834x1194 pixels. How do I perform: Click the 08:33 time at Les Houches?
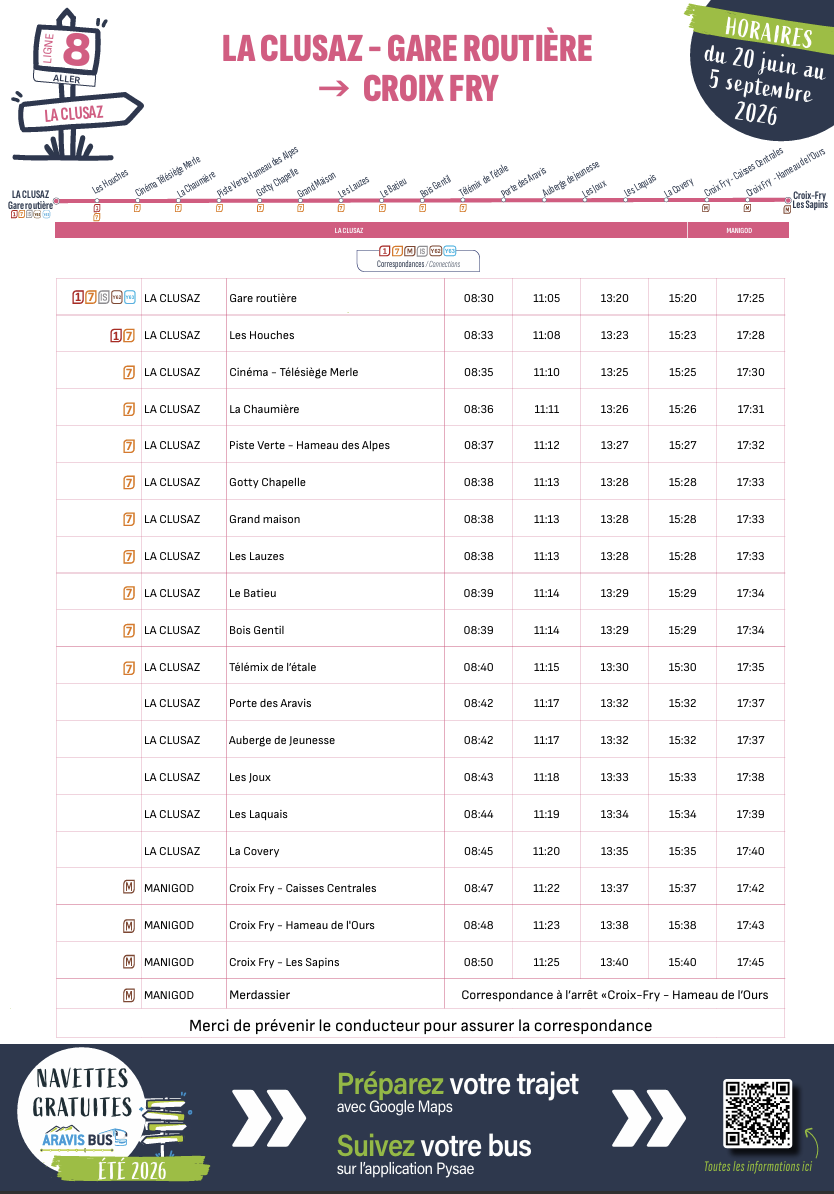pos(478,335)
